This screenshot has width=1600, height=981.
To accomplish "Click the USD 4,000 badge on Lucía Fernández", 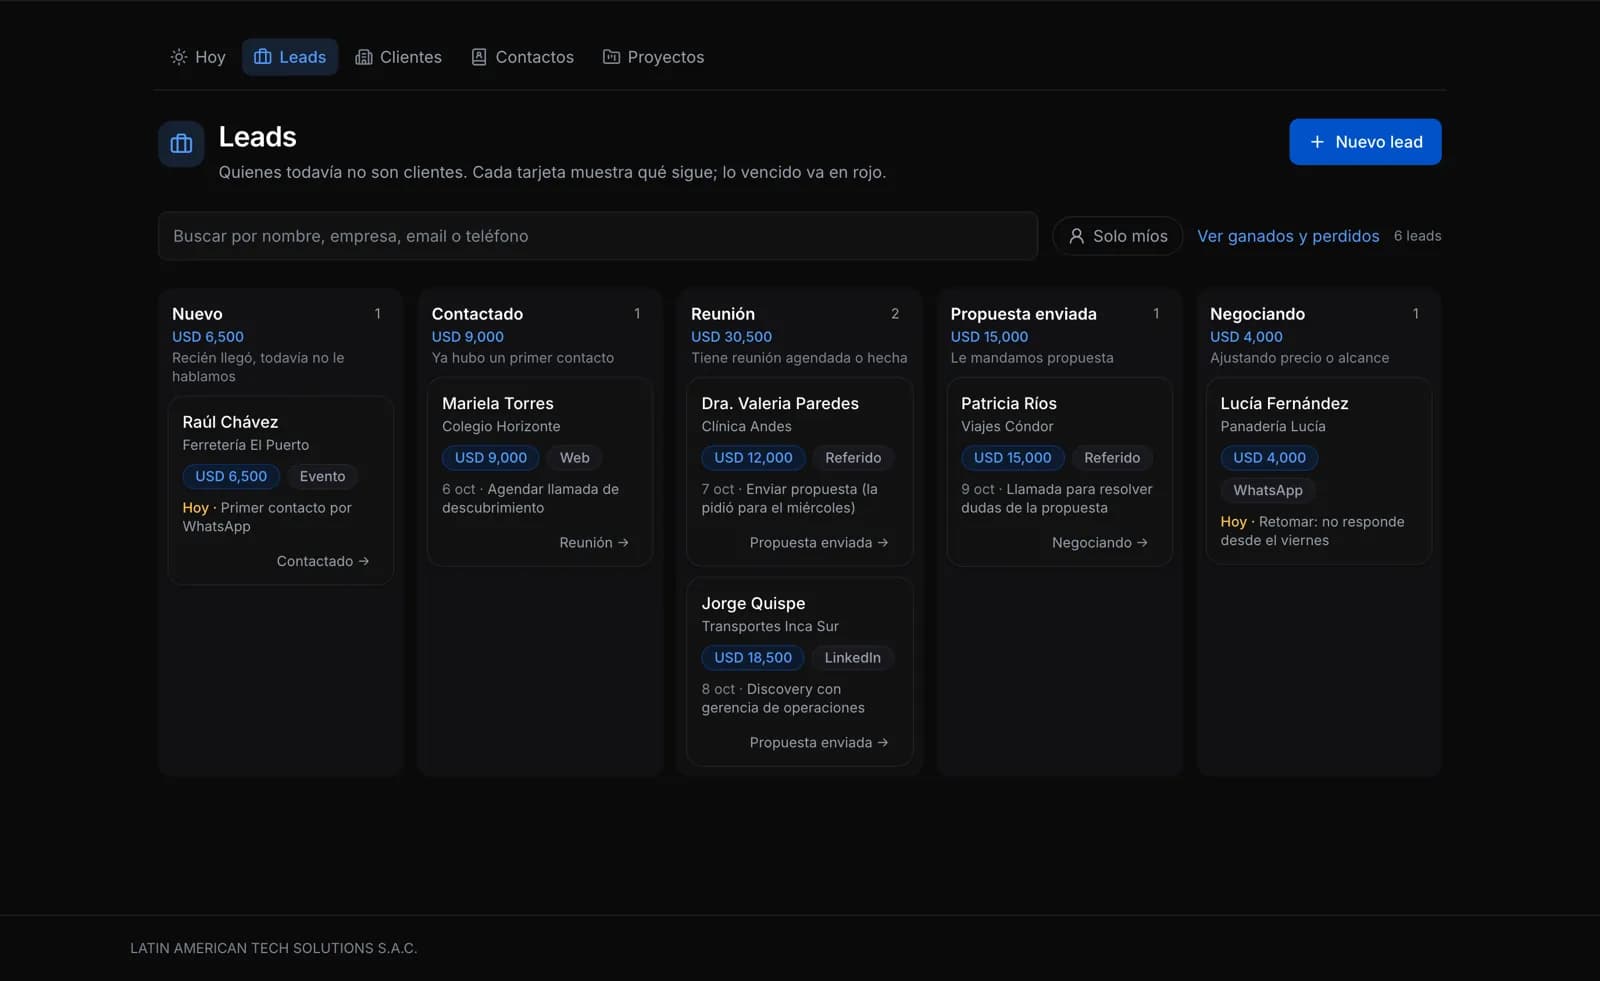I will click(x=1269, y=457).
